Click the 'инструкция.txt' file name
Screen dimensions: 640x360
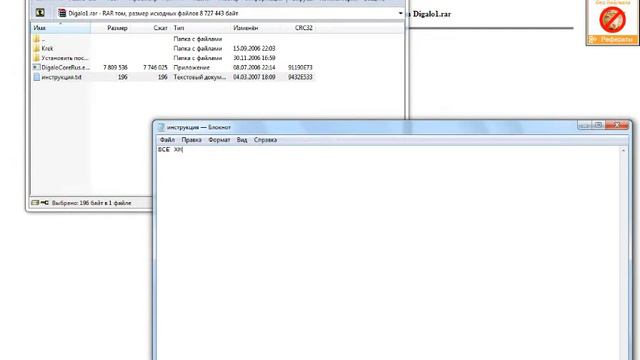[x=62, y=77]
